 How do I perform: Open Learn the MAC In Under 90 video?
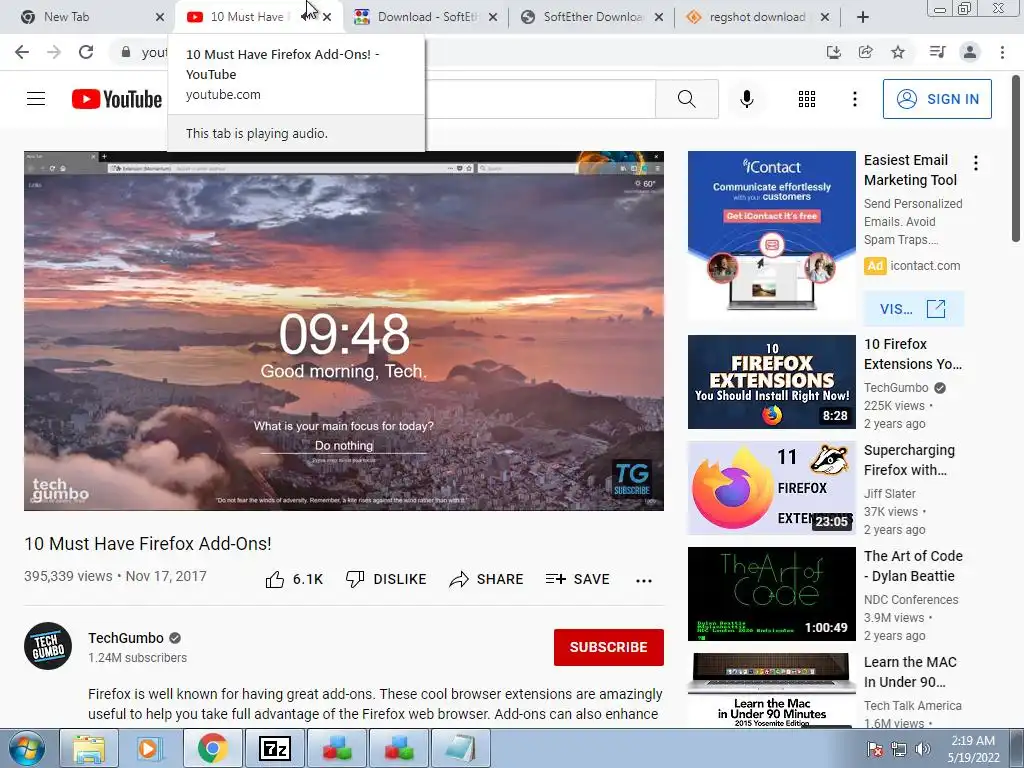tap(771, 691)
